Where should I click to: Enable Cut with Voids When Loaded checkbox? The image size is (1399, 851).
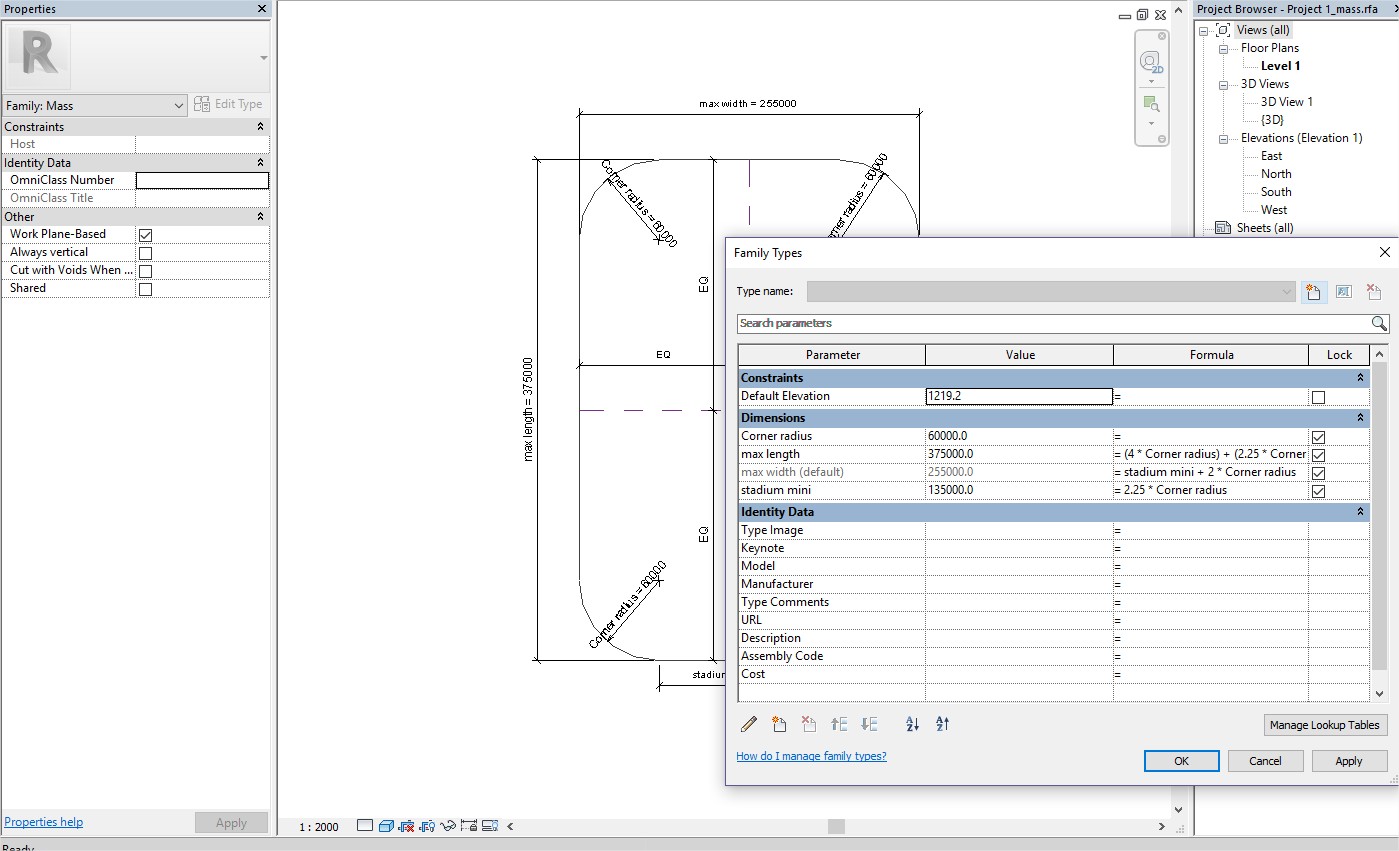[145, 270]
